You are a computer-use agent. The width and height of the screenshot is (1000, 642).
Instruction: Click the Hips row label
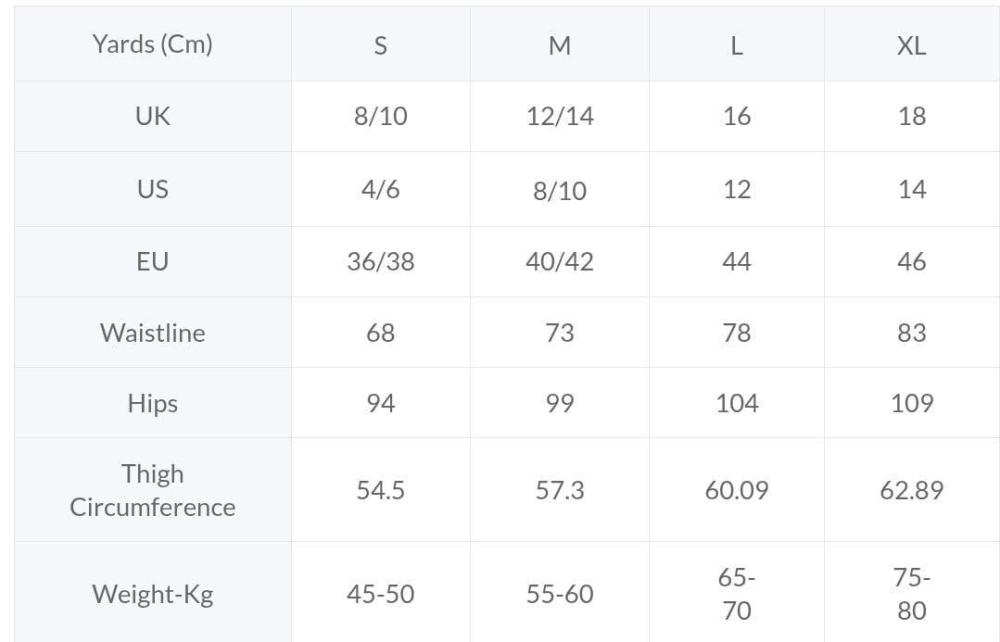(152, 403)
